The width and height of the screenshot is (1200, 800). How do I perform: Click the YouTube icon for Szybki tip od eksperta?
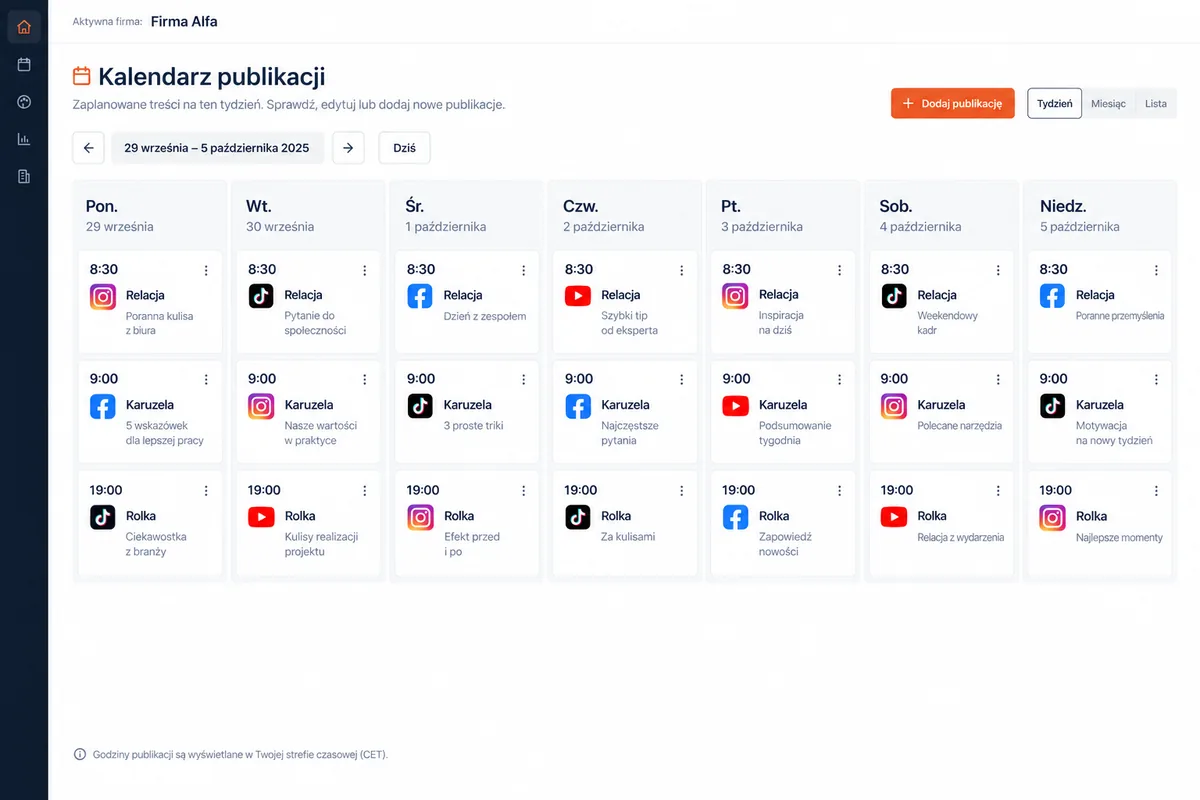click(x=578, y=296)
